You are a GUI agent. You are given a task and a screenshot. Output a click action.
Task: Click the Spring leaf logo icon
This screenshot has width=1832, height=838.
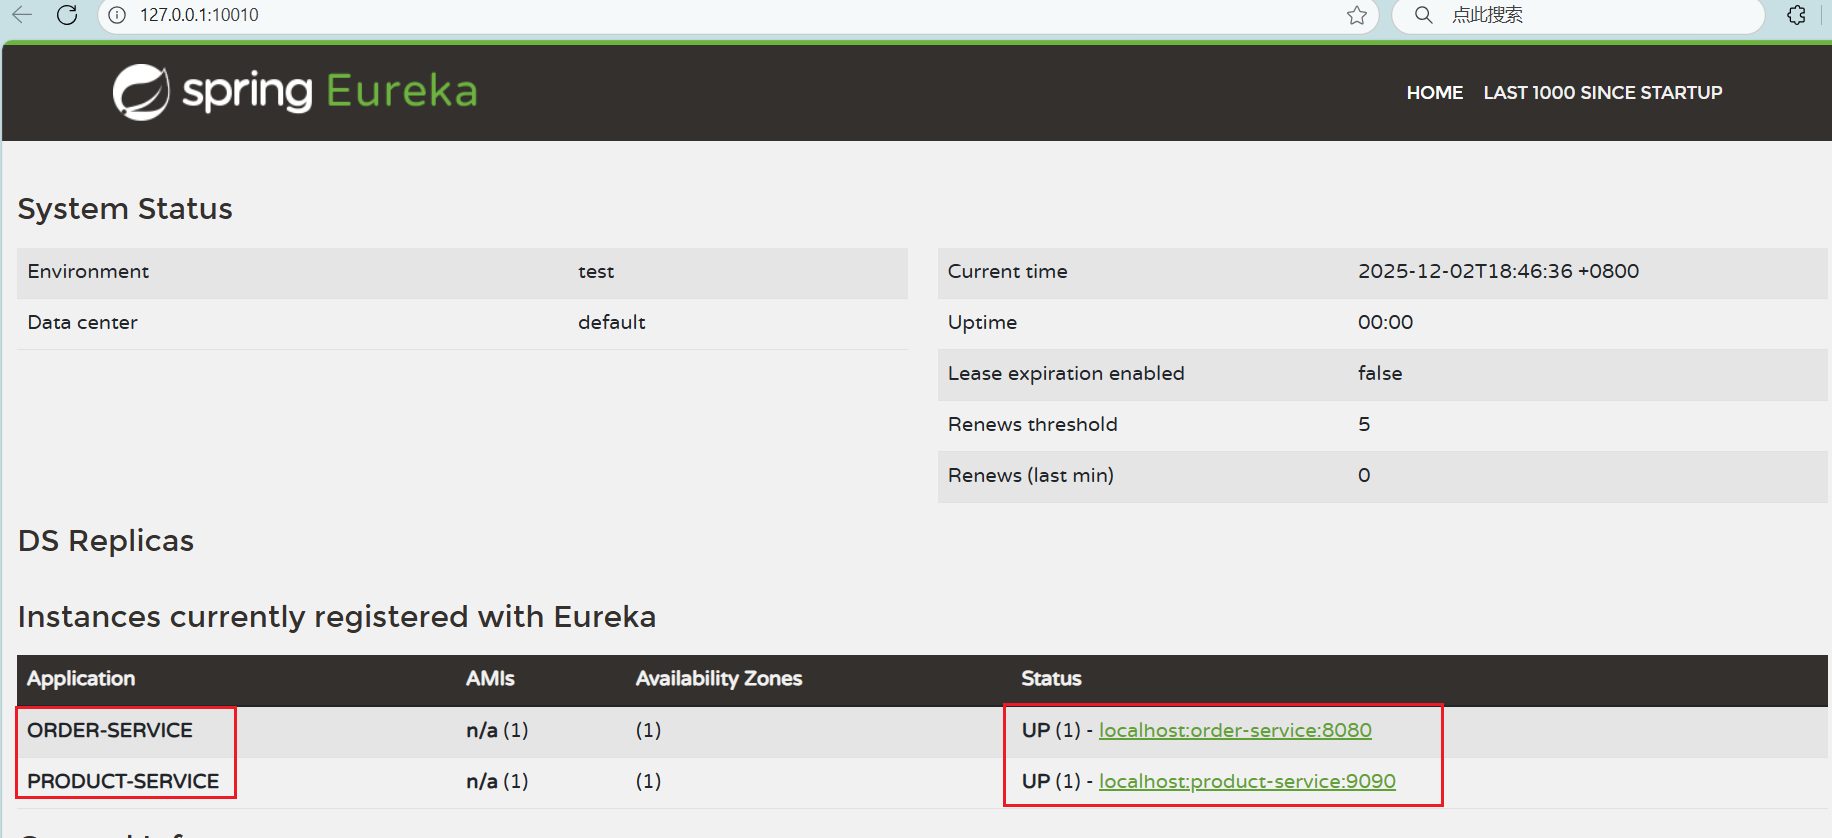[x=141, y=92]
